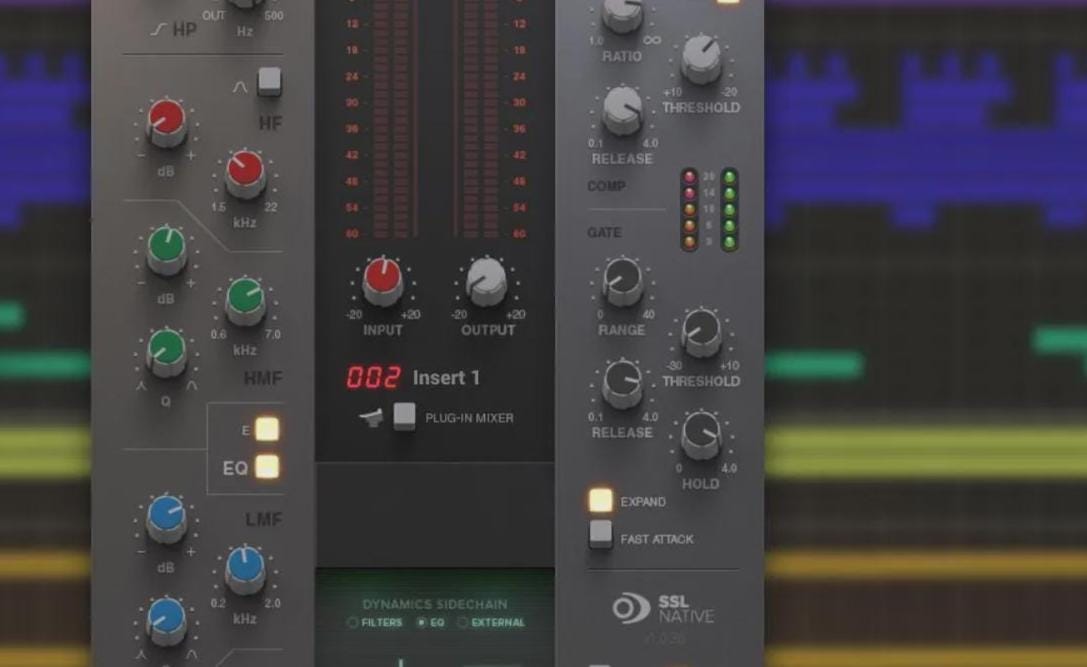
Task: Toggle the E-type EQ button
Action: click(267, 429)
